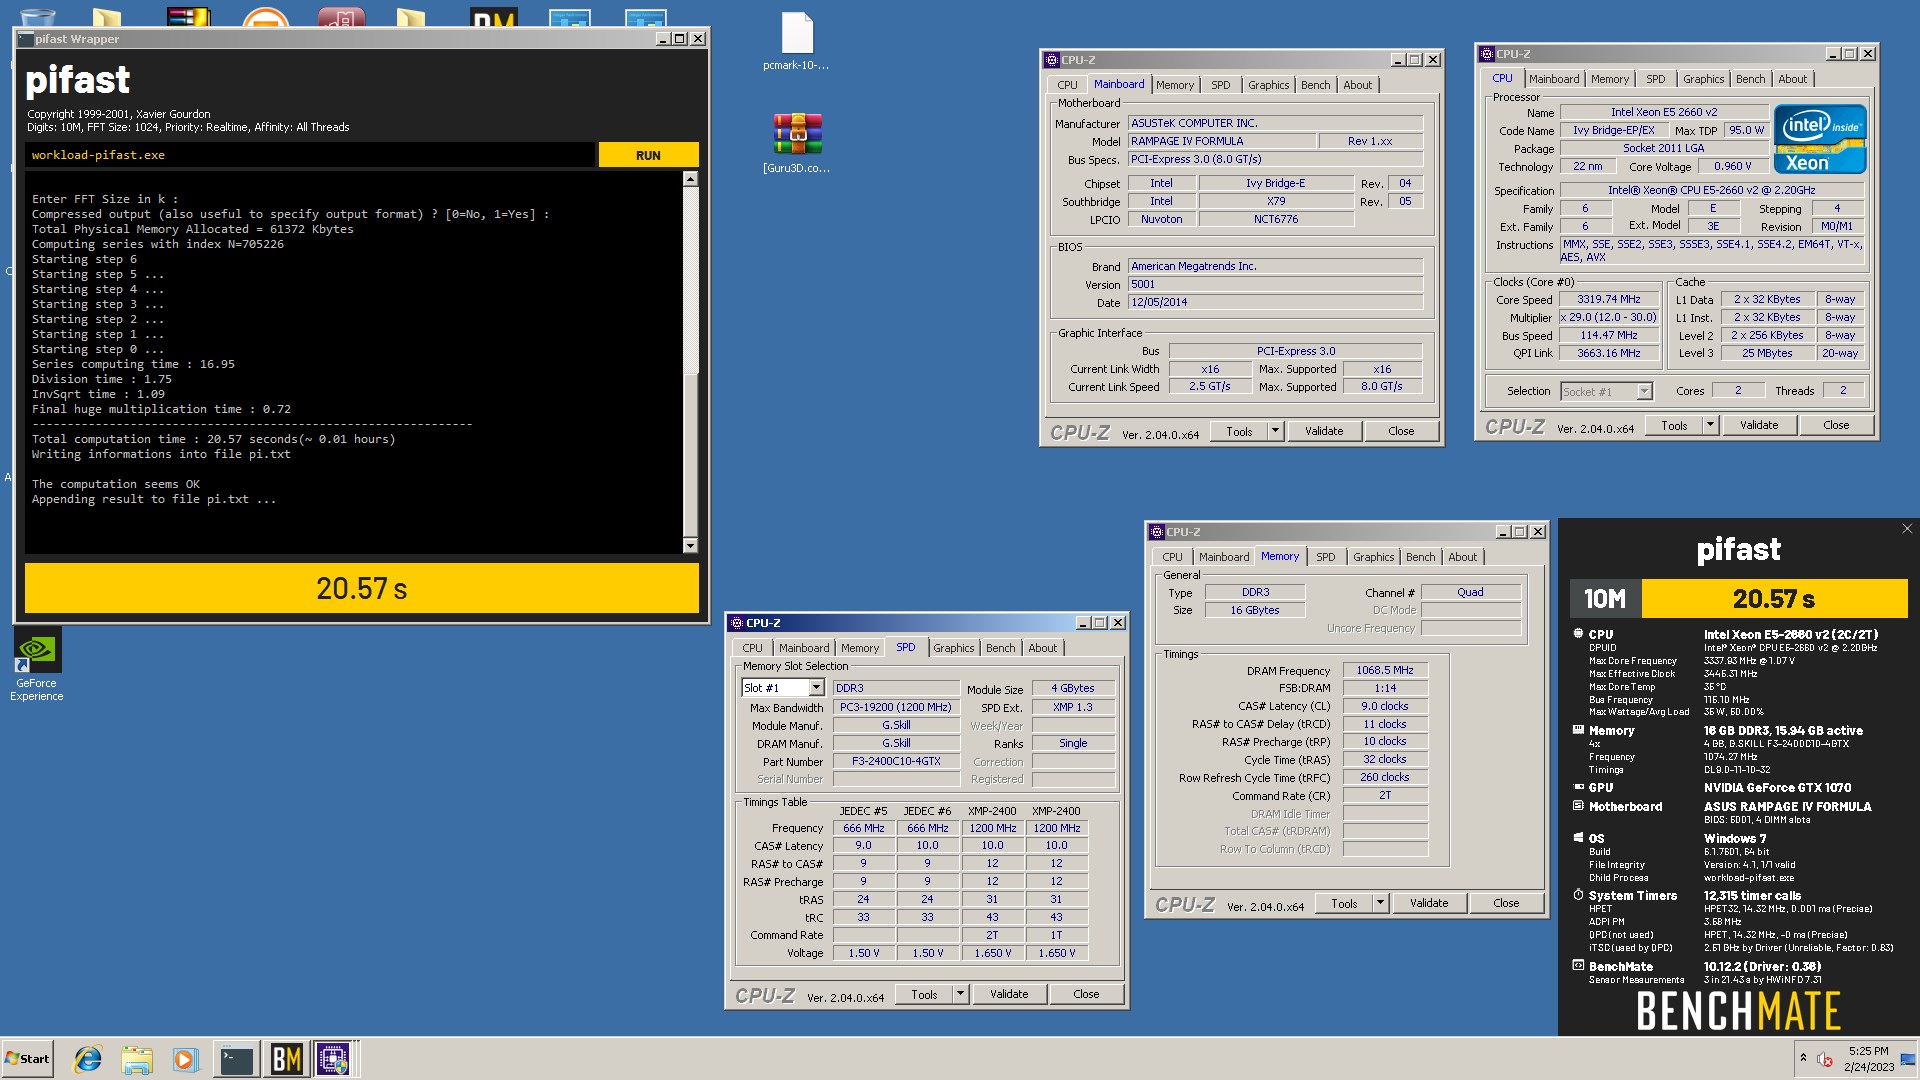The height and width of the screenshot is (1080, 1920).
Task: Run the pifast workload
Action: coord(648,155)
